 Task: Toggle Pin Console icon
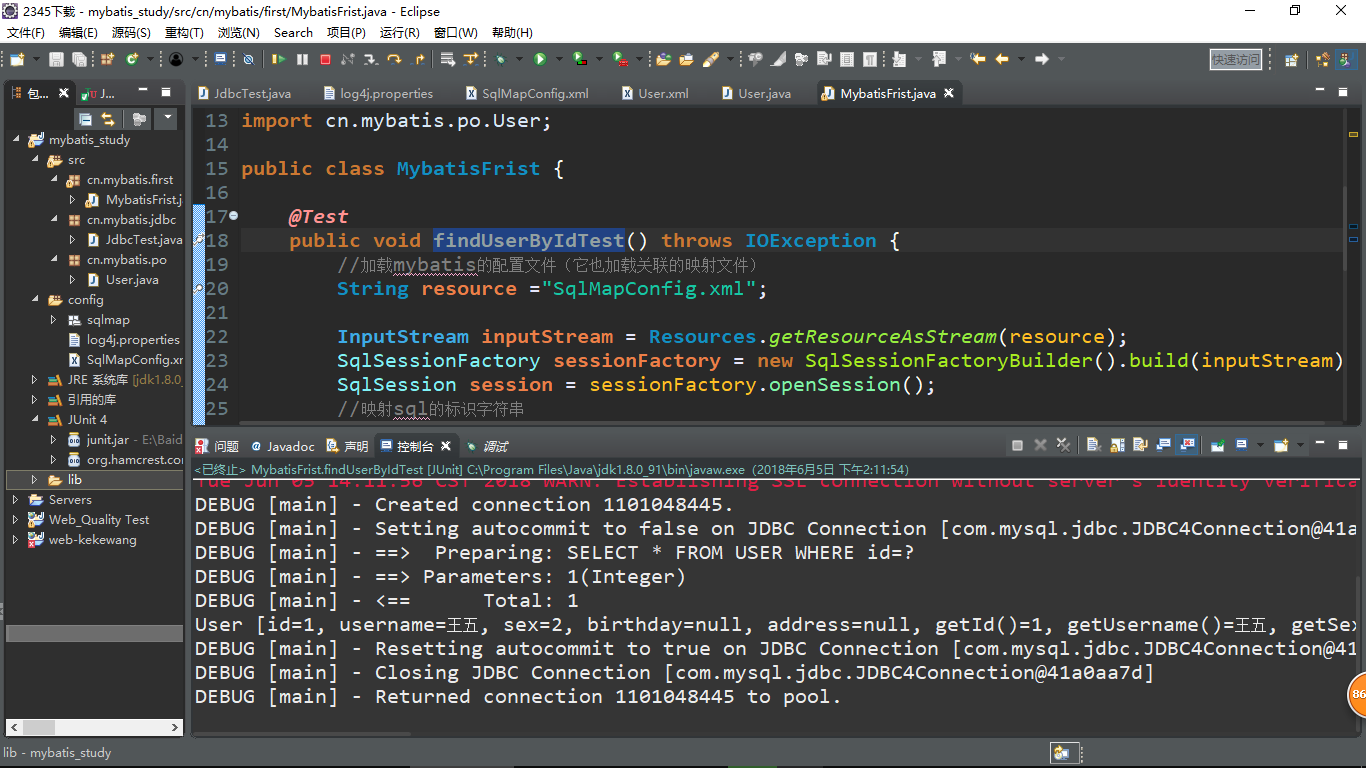pos(1218,446)
